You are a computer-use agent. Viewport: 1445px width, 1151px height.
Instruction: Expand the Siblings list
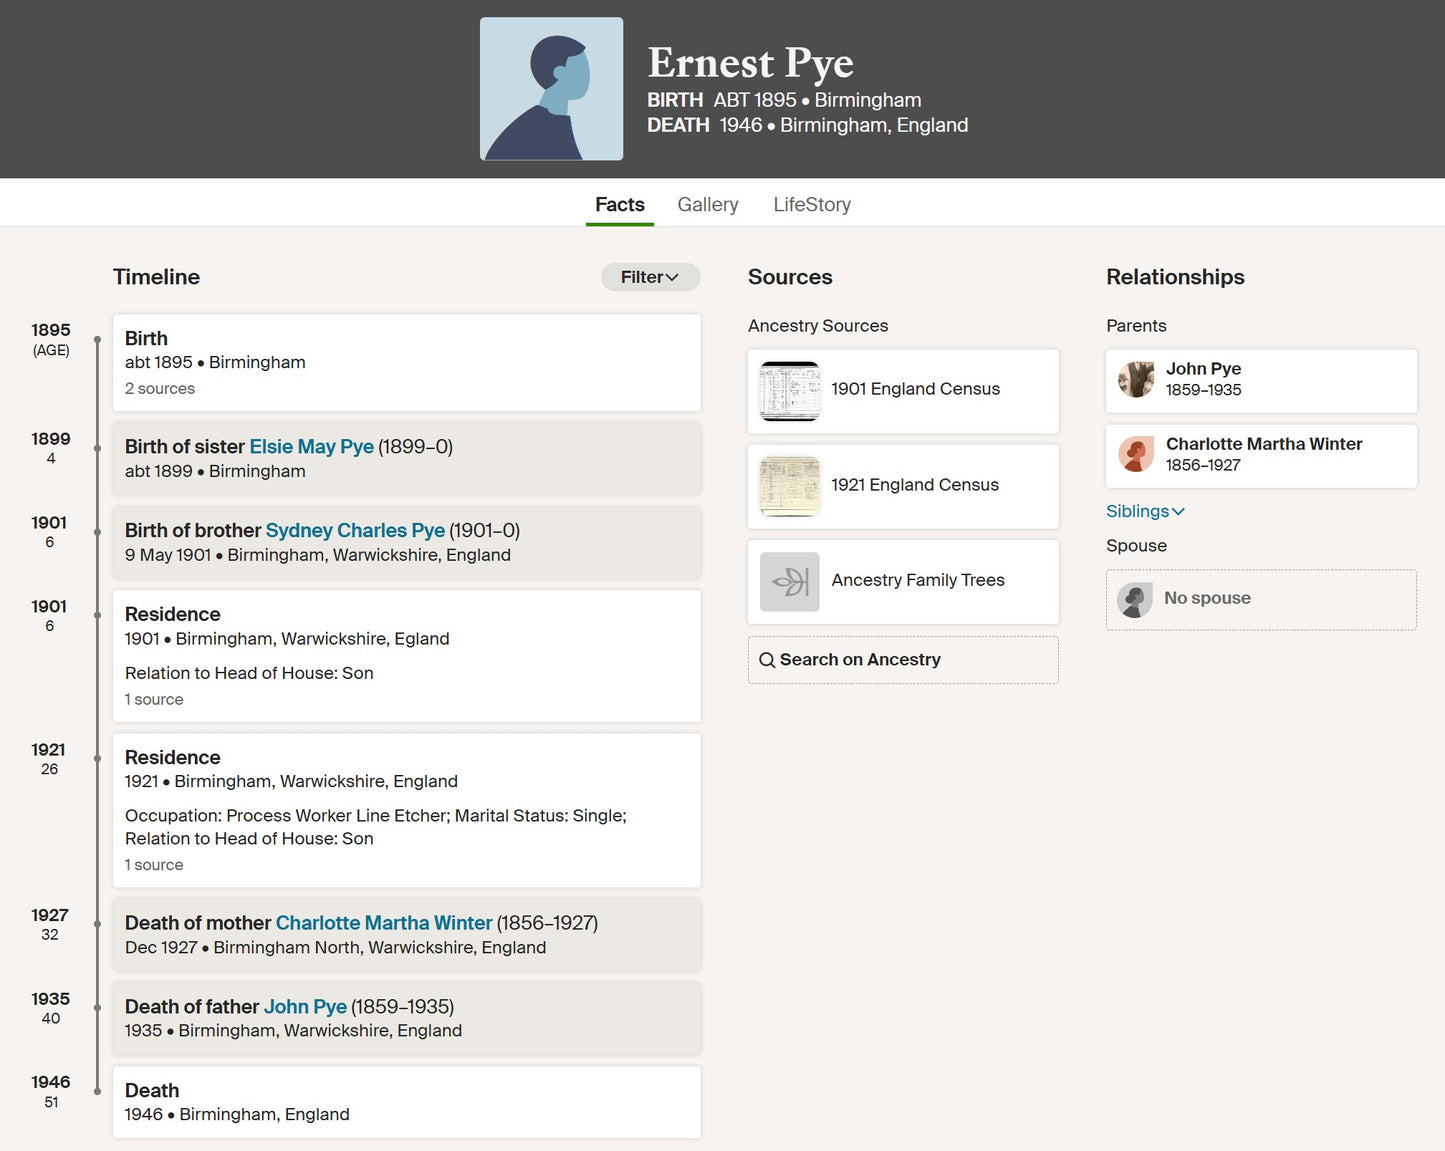(x=1145, y=511)
